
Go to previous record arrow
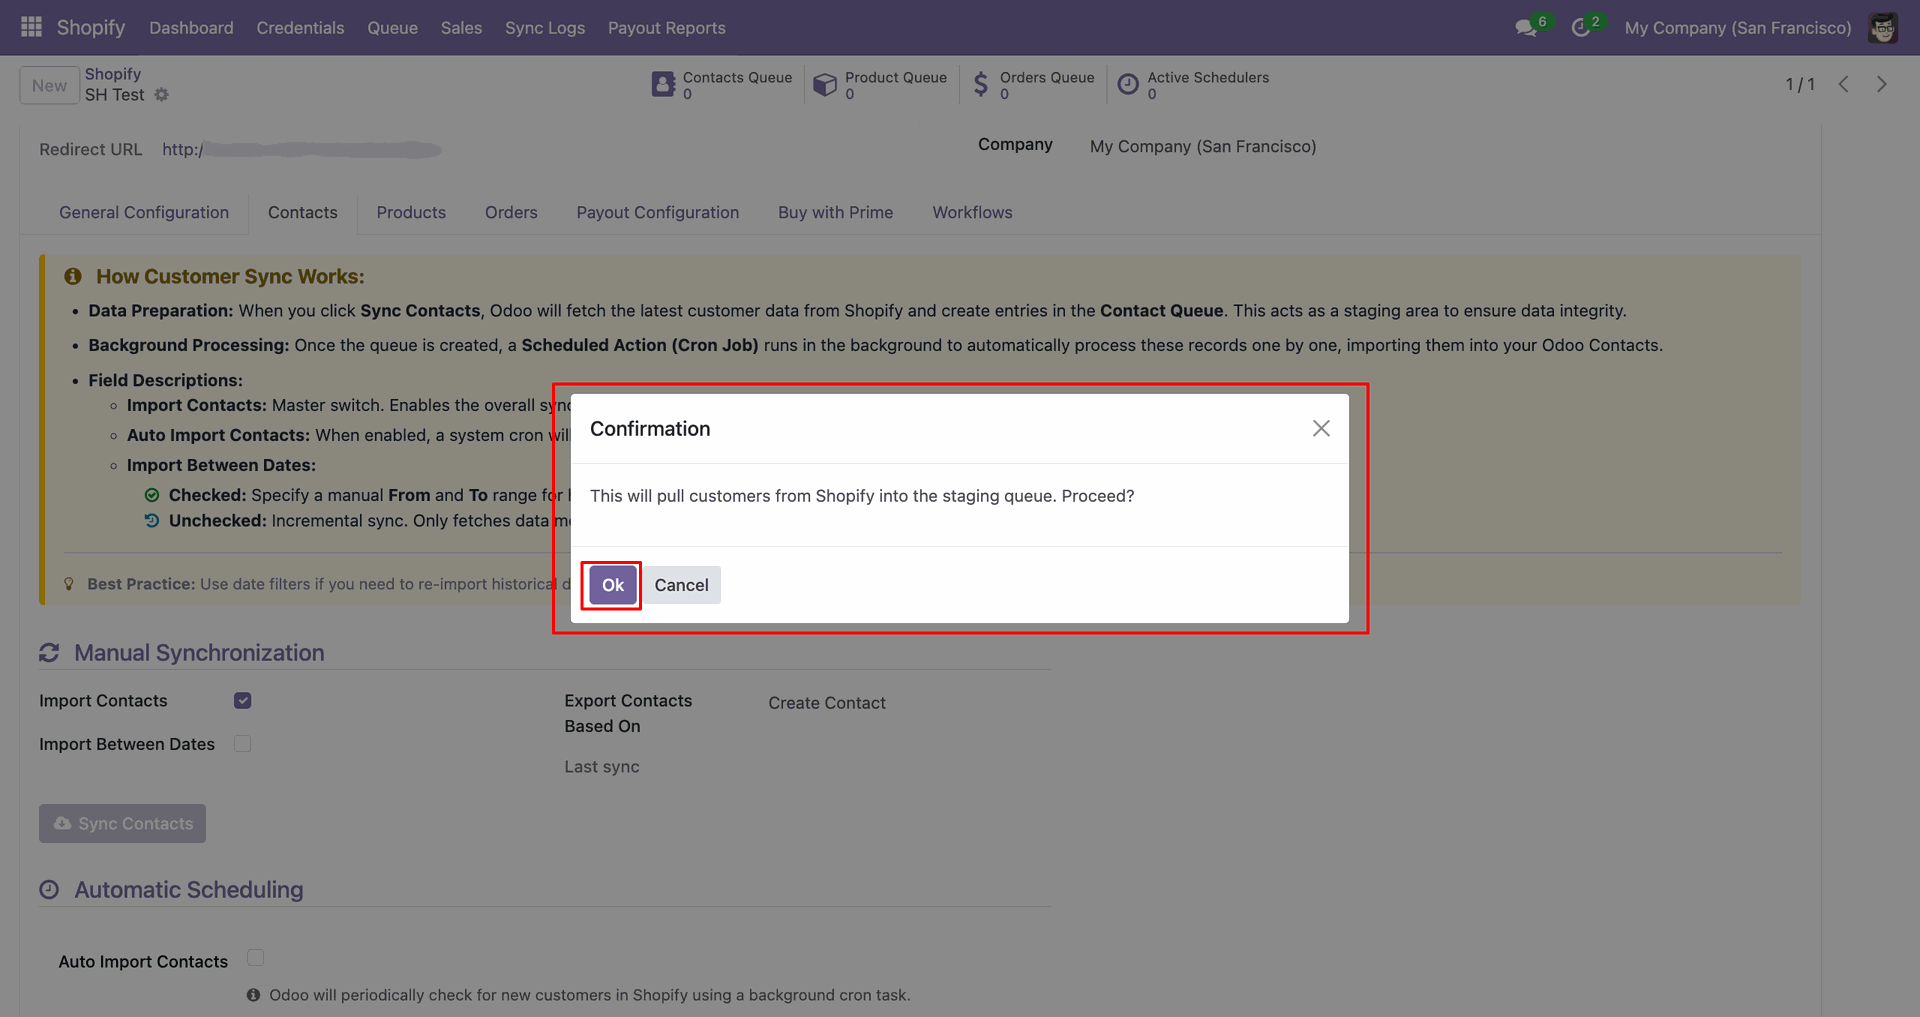click(x=1844, y=85)
